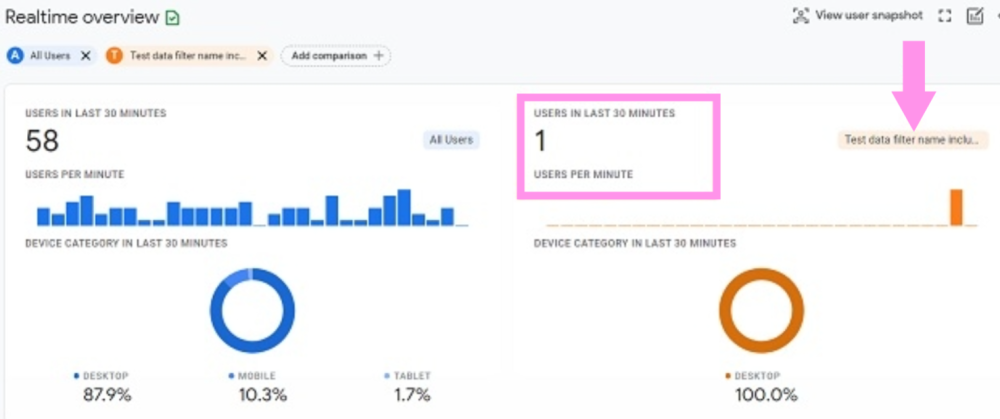Click the Test data filter badge in card
This screenshot has width=1000, height=419.
point(912,140)
